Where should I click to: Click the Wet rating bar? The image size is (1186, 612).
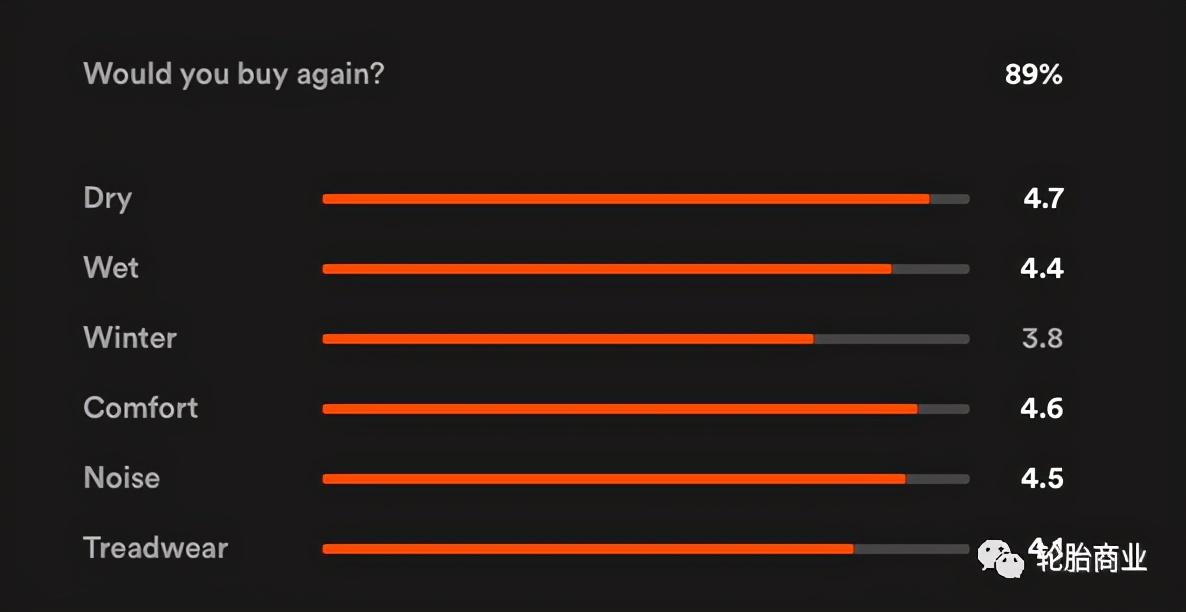[645, 269]
